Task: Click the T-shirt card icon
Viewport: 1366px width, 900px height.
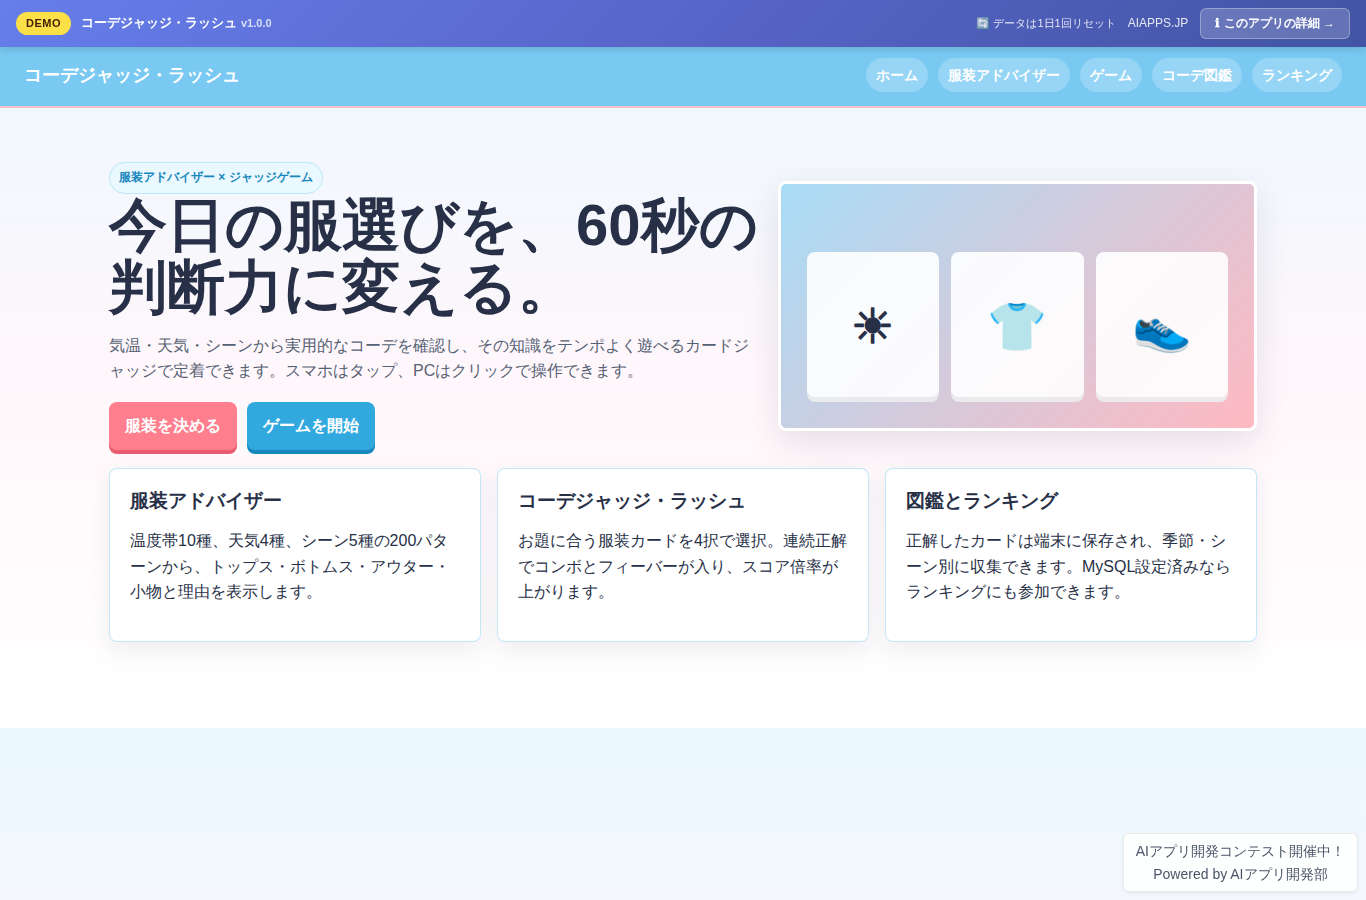Action: tap(1017, 326)
